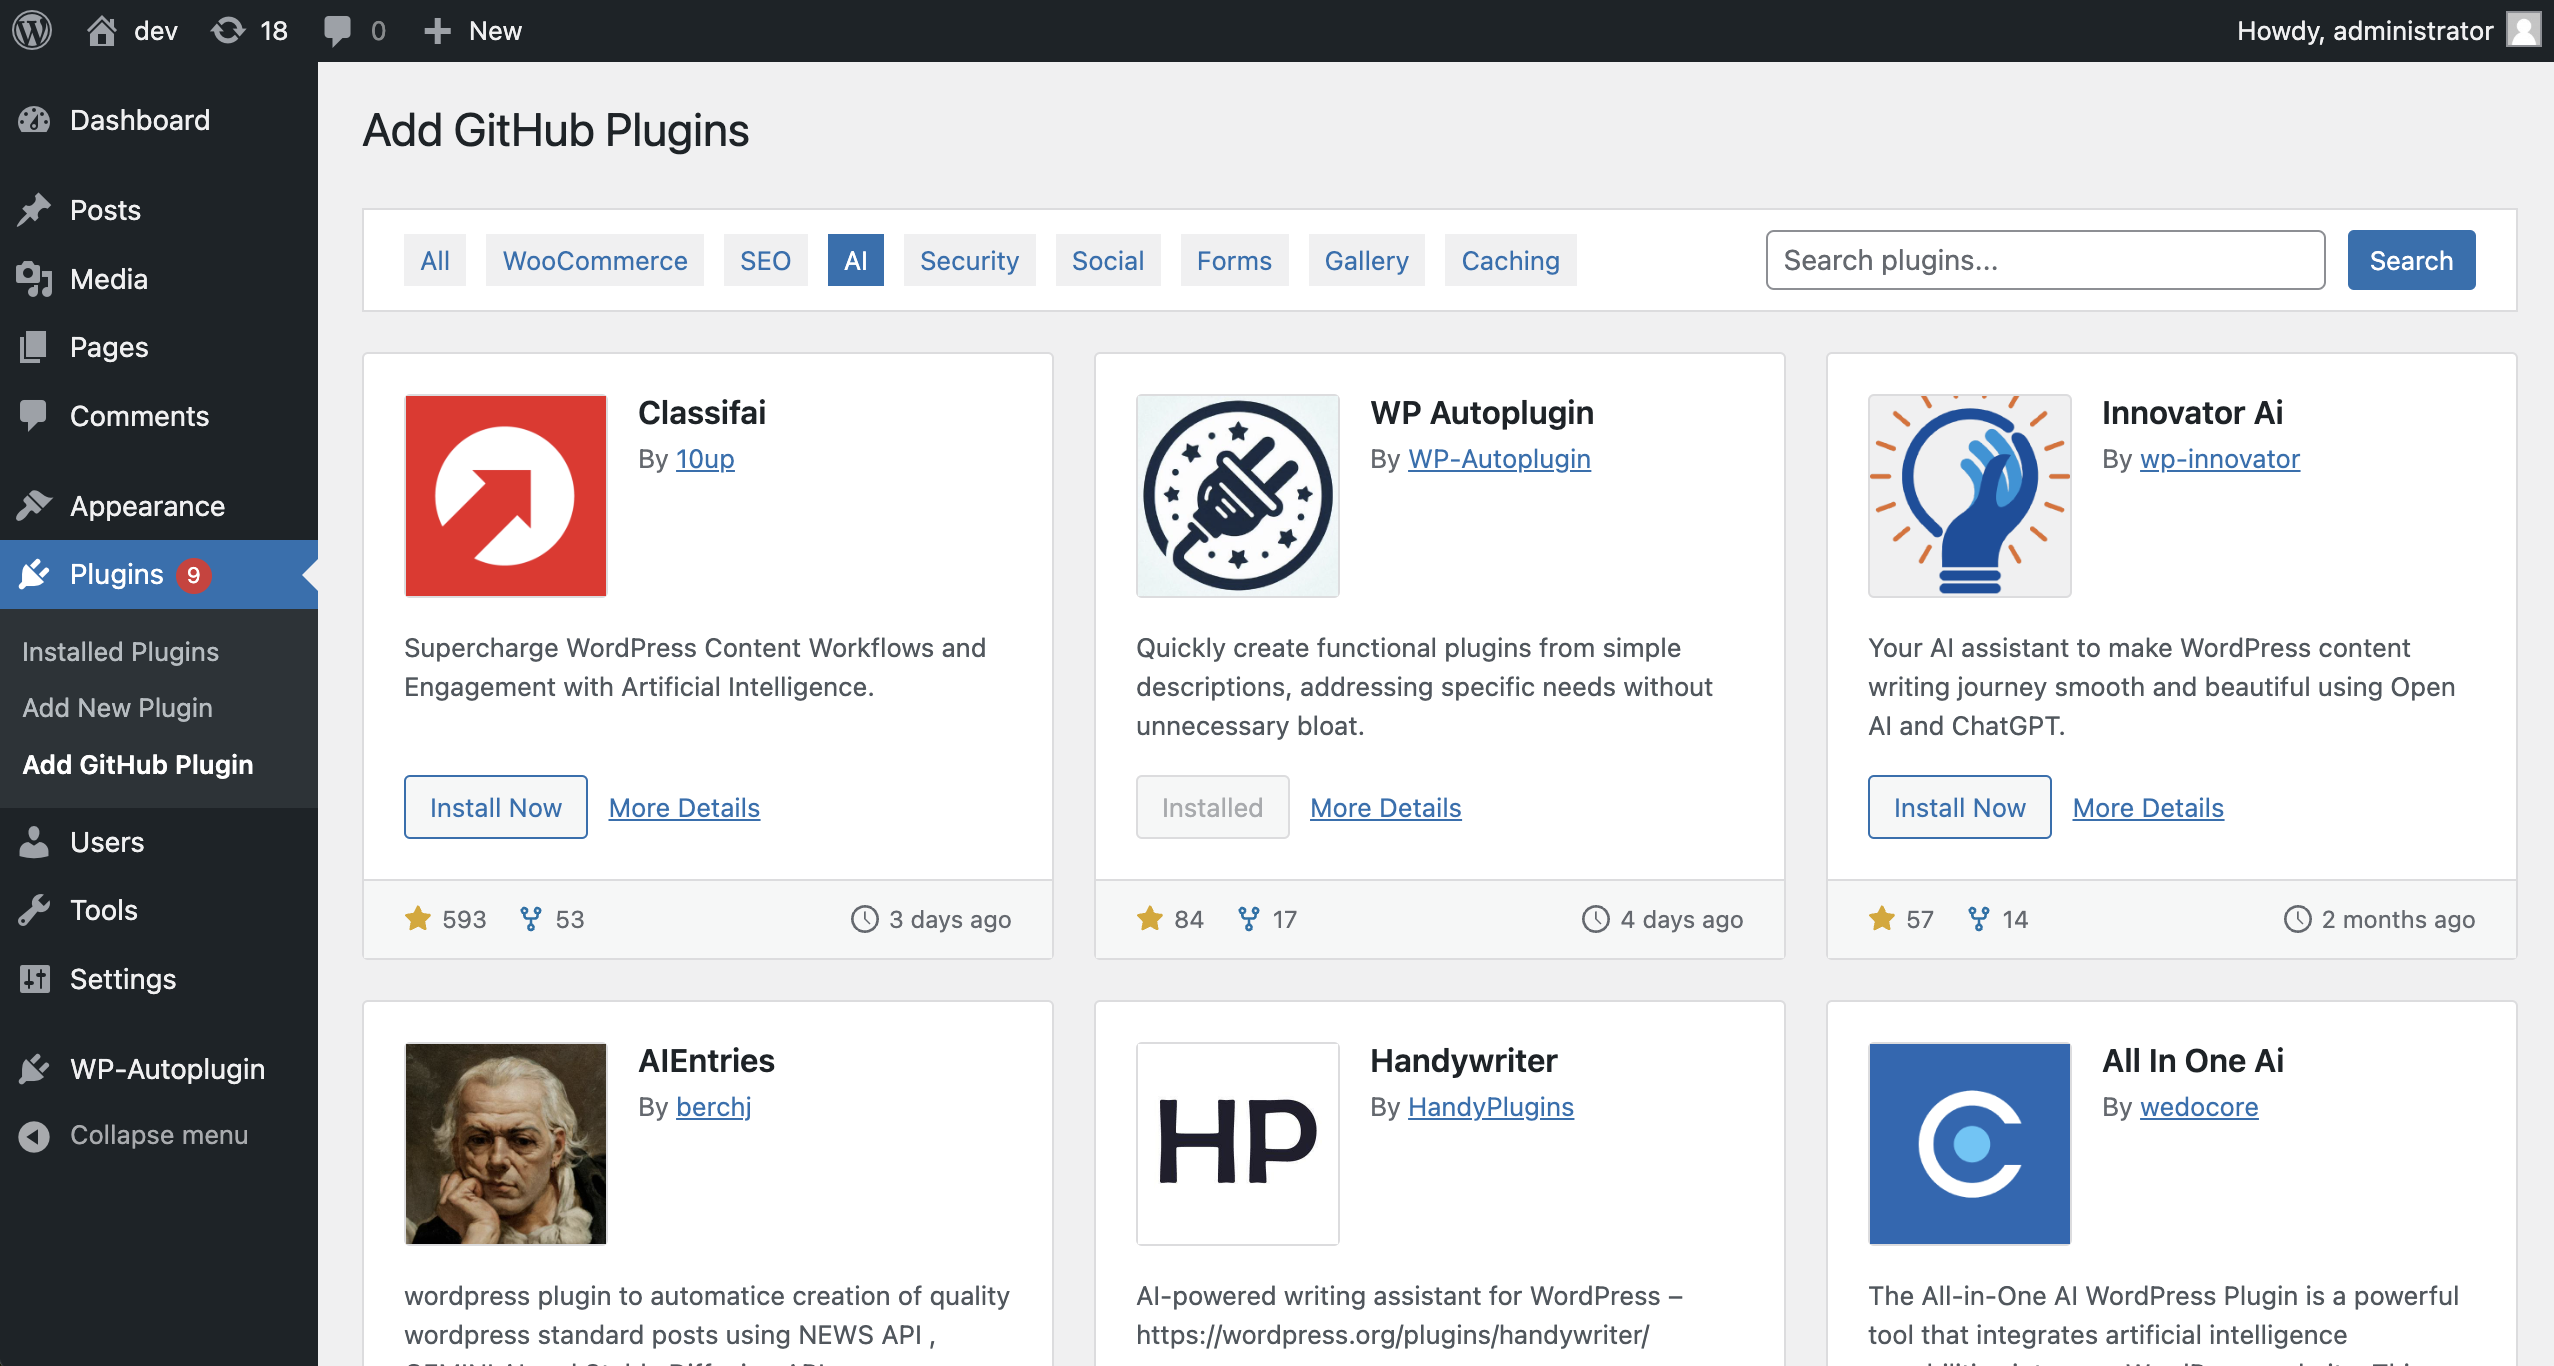Select the Security category filter
This screenshot has height=1366, width=2554.
(x=968, y=260)
